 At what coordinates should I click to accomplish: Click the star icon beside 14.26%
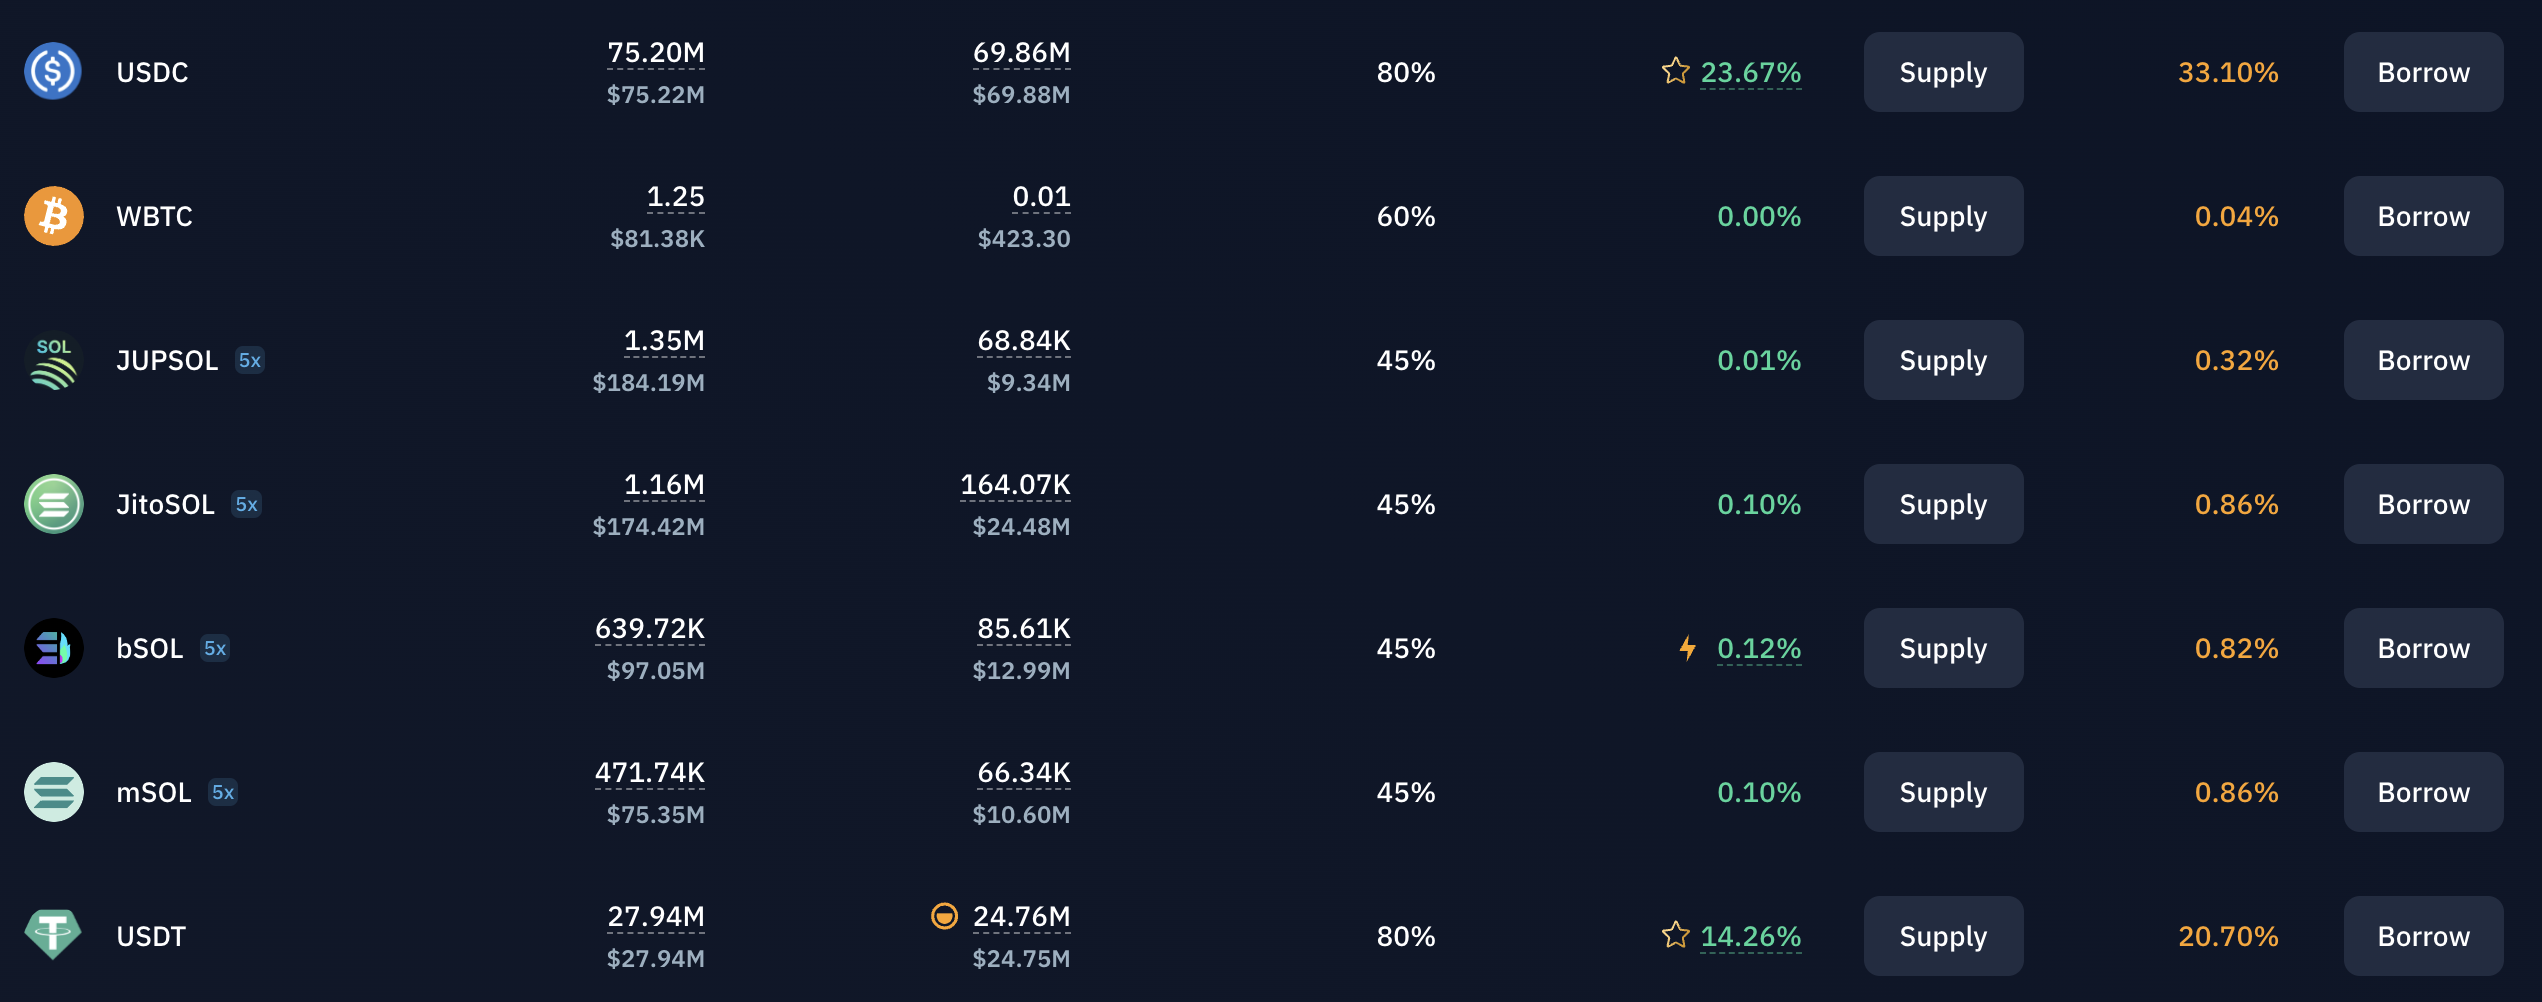tap(1676, 935)
